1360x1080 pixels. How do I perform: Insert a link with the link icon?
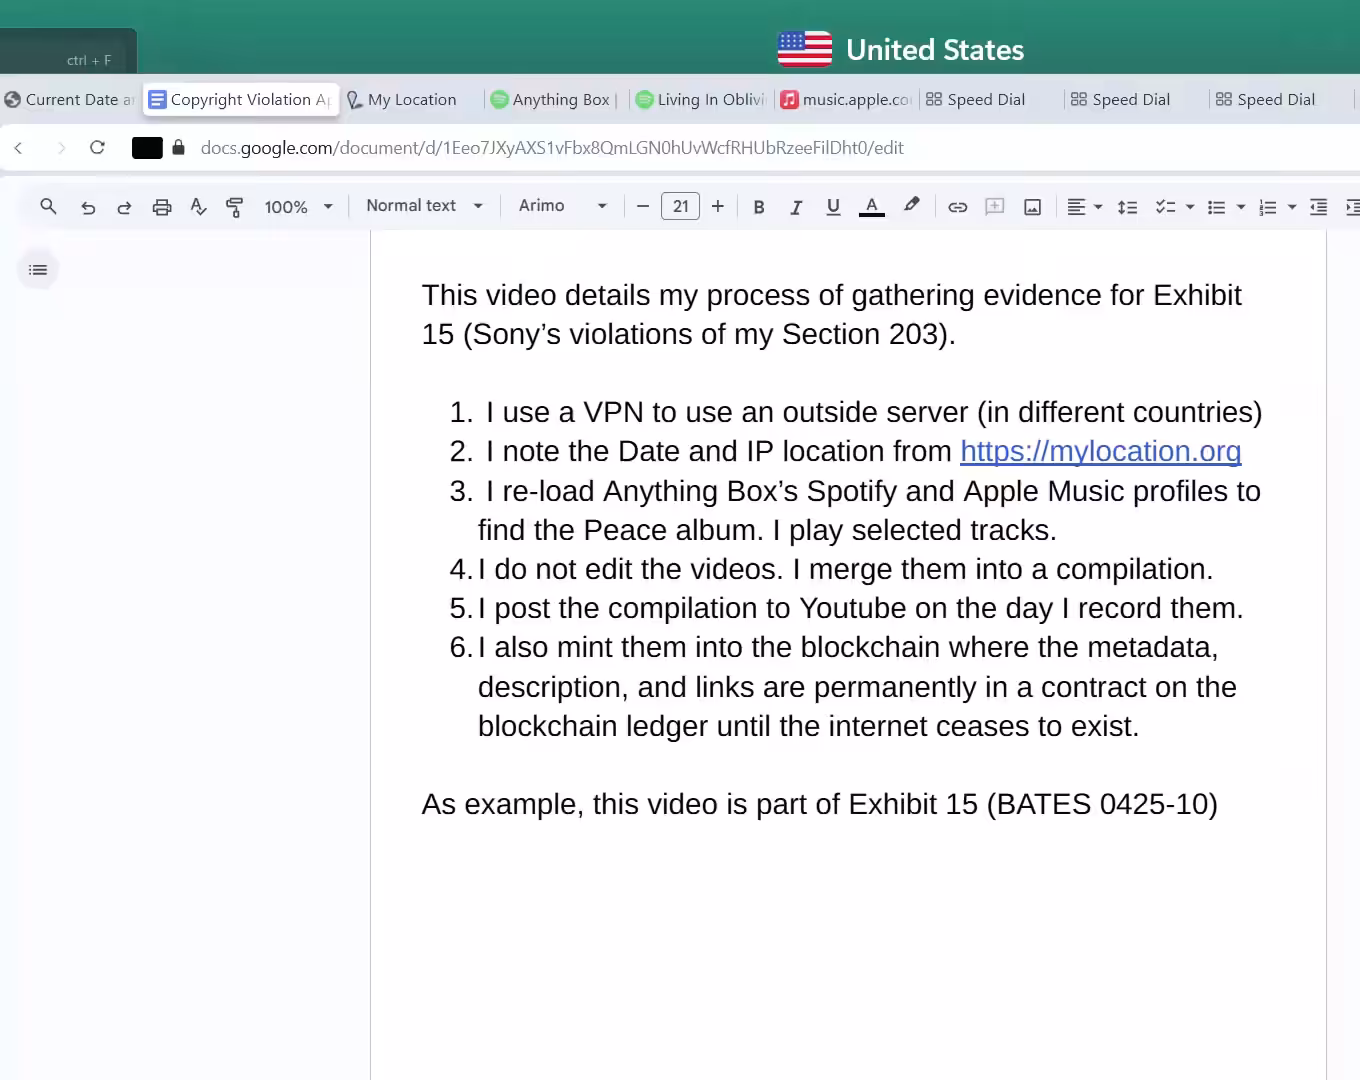coord(958,207)
